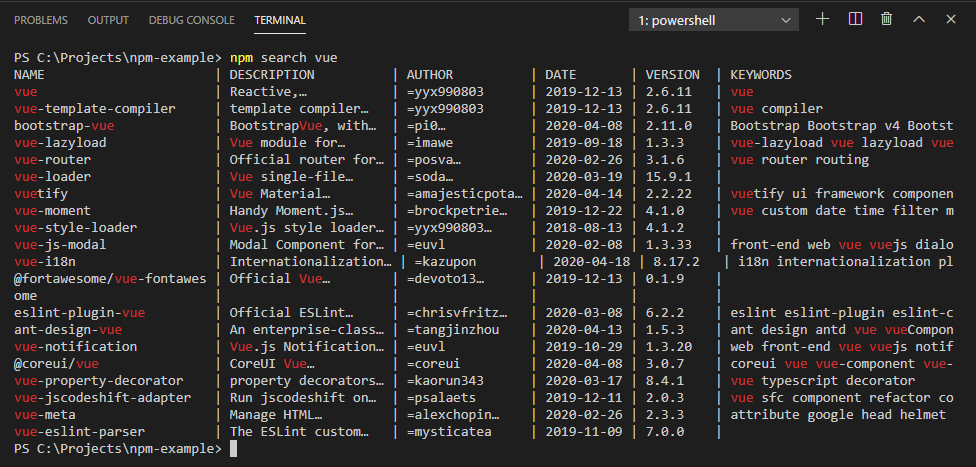This screenshot has width=976, height=467.
Task: Click package name @coreui/vue
Action: tap(56, 363)
